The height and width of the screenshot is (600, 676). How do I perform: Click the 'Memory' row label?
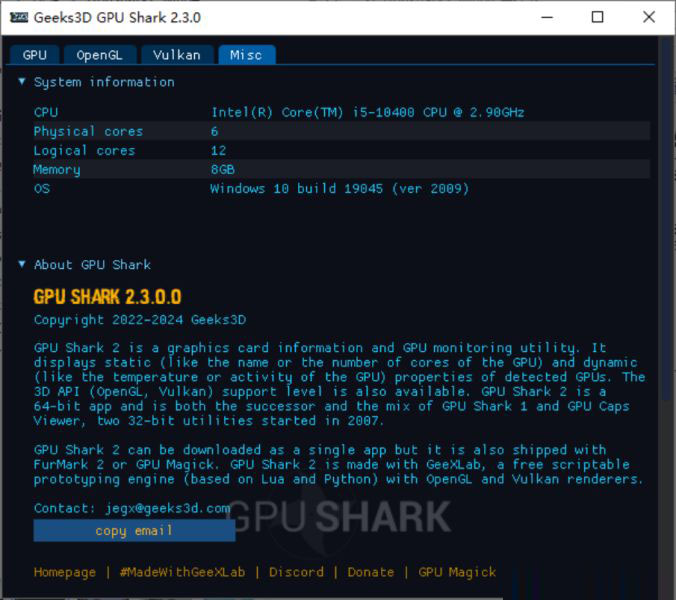57,170
